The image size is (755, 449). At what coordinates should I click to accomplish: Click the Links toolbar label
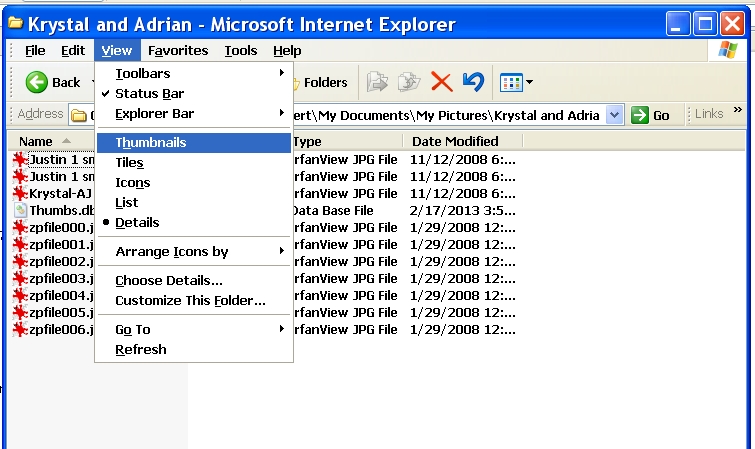709,114
